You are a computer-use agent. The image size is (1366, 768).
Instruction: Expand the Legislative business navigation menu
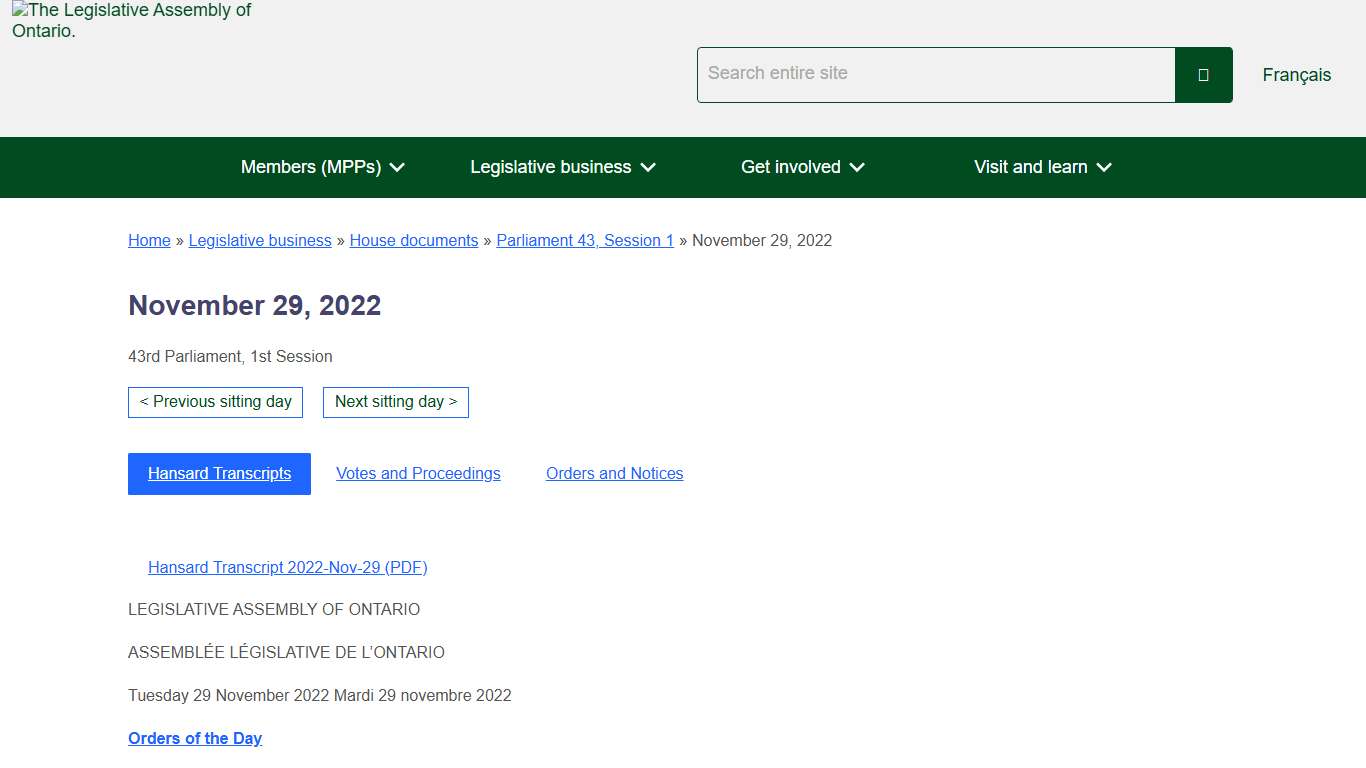[562, 167]
